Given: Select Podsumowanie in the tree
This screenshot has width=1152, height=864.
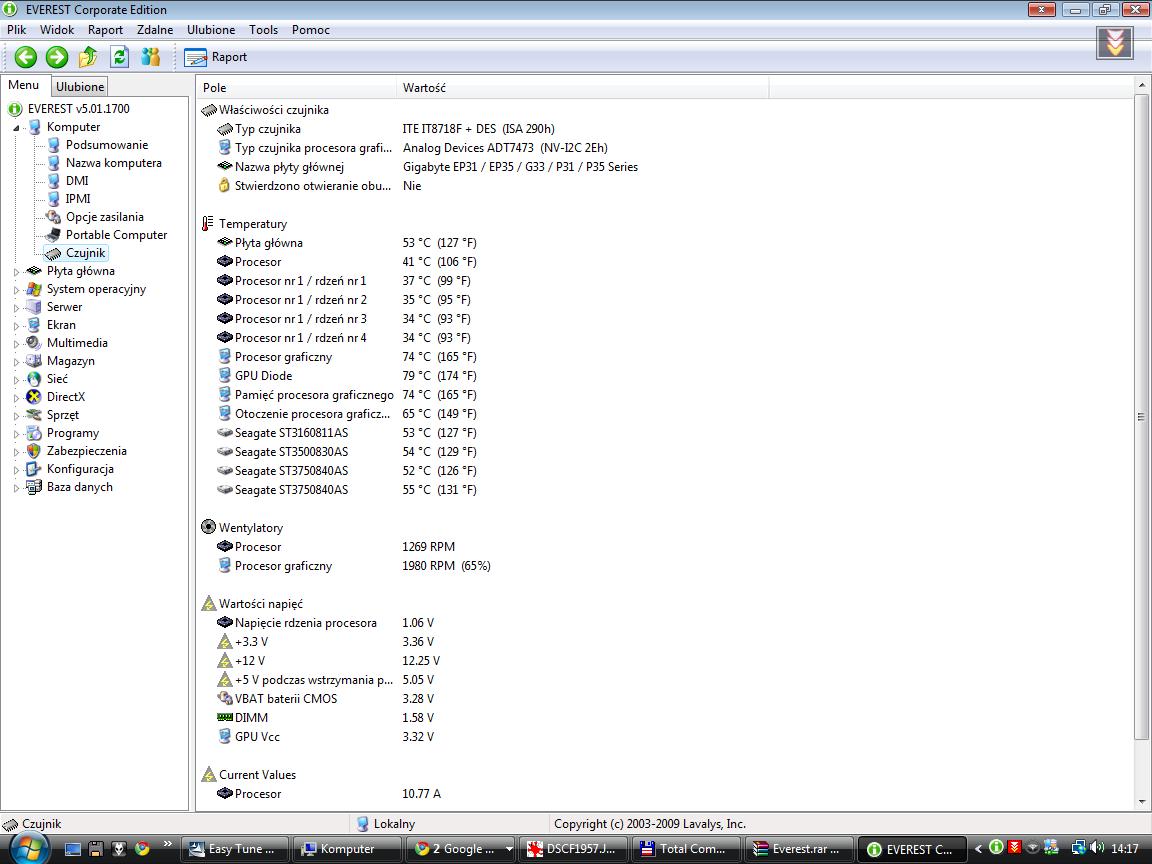Looking at the screenshot, I should [x=107, y=145].
